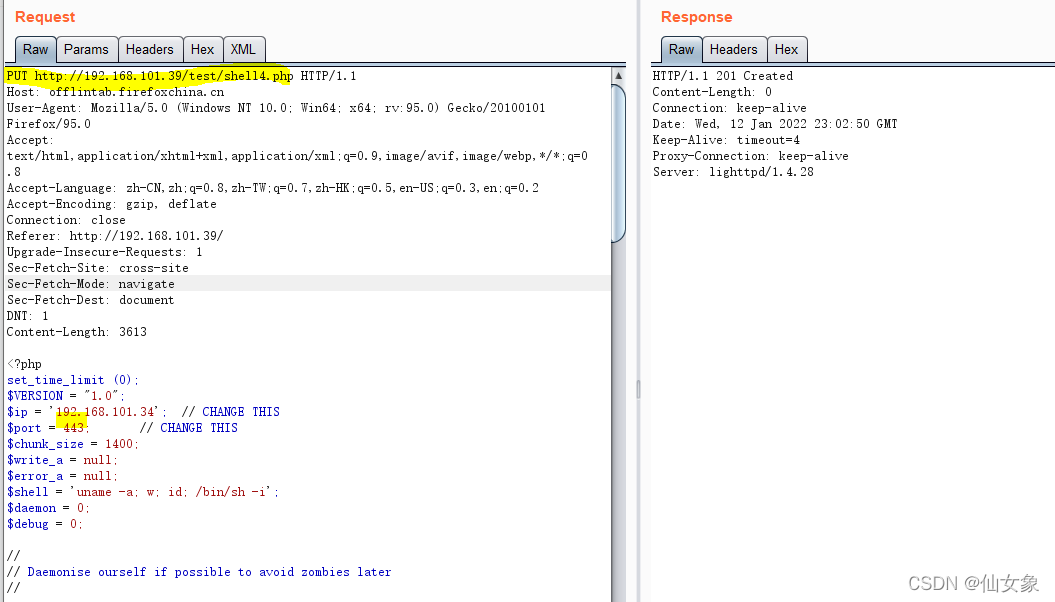This screenshot has height=602, width=1055.
Task: Click the $port value 443
Action: (x=73, y=428)
